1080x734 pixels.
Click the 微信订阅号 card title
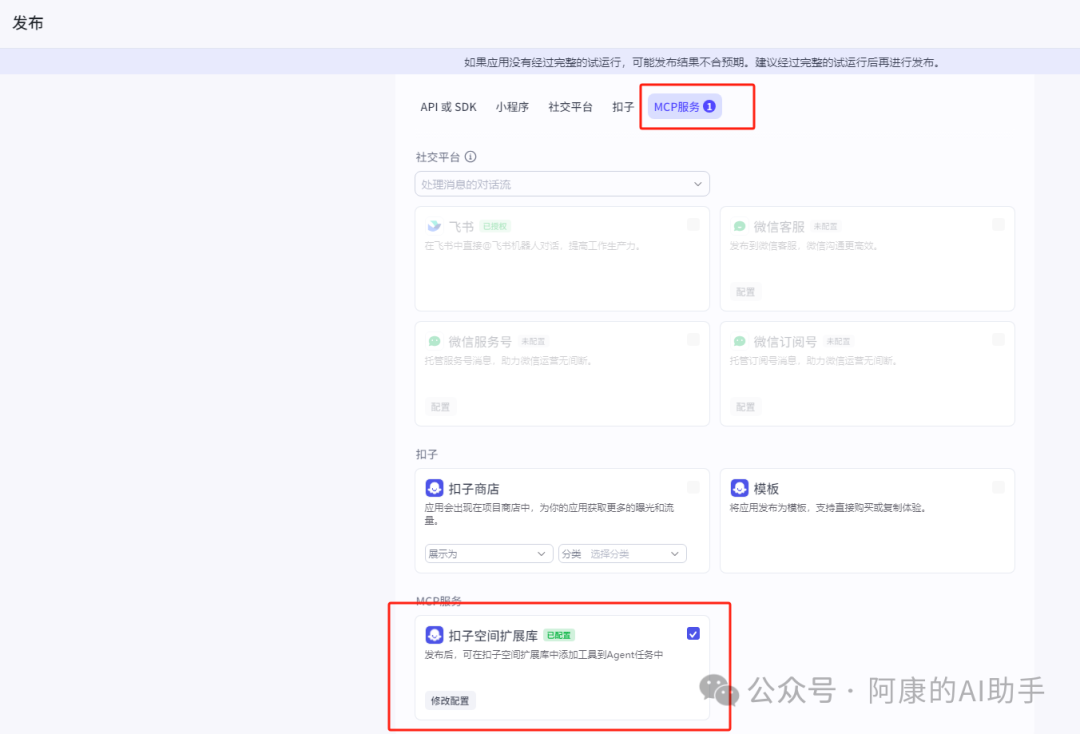(x=785, y=342)
